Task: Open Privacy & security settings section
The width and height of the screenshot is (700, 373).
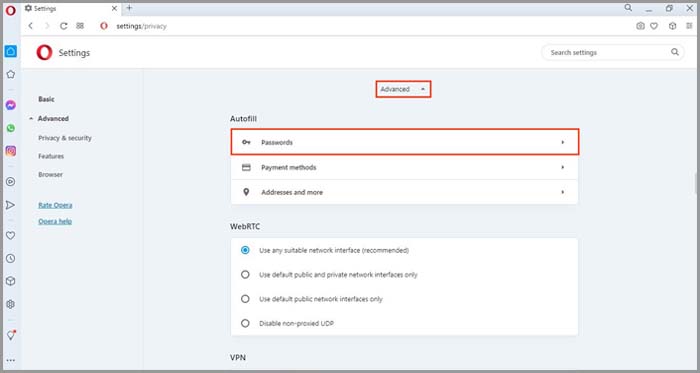Action: pos(65,138)
